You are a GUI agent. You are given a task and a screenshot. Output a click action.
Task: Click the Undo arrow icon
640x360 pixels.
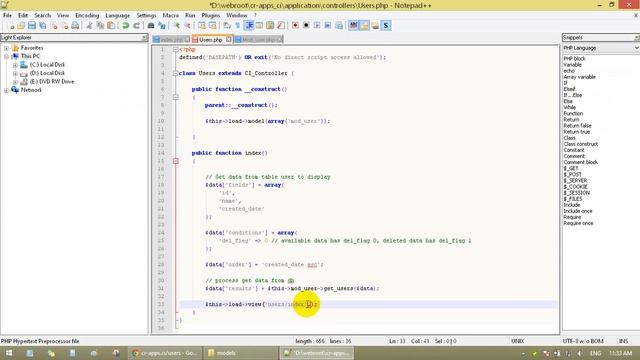[x=126, y=26]
